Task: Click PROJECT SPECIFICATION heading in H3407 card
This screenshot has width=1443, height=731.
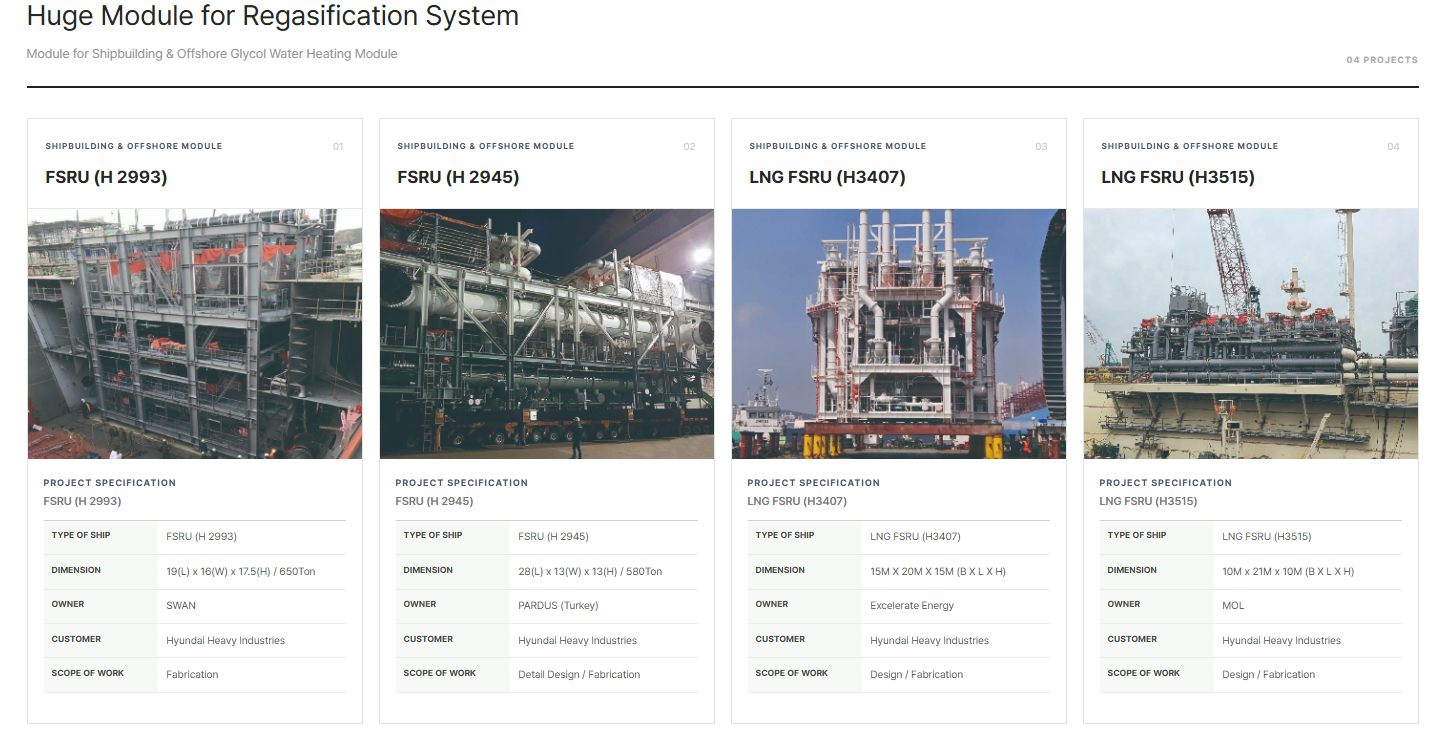Action: (x=814, y=483)
